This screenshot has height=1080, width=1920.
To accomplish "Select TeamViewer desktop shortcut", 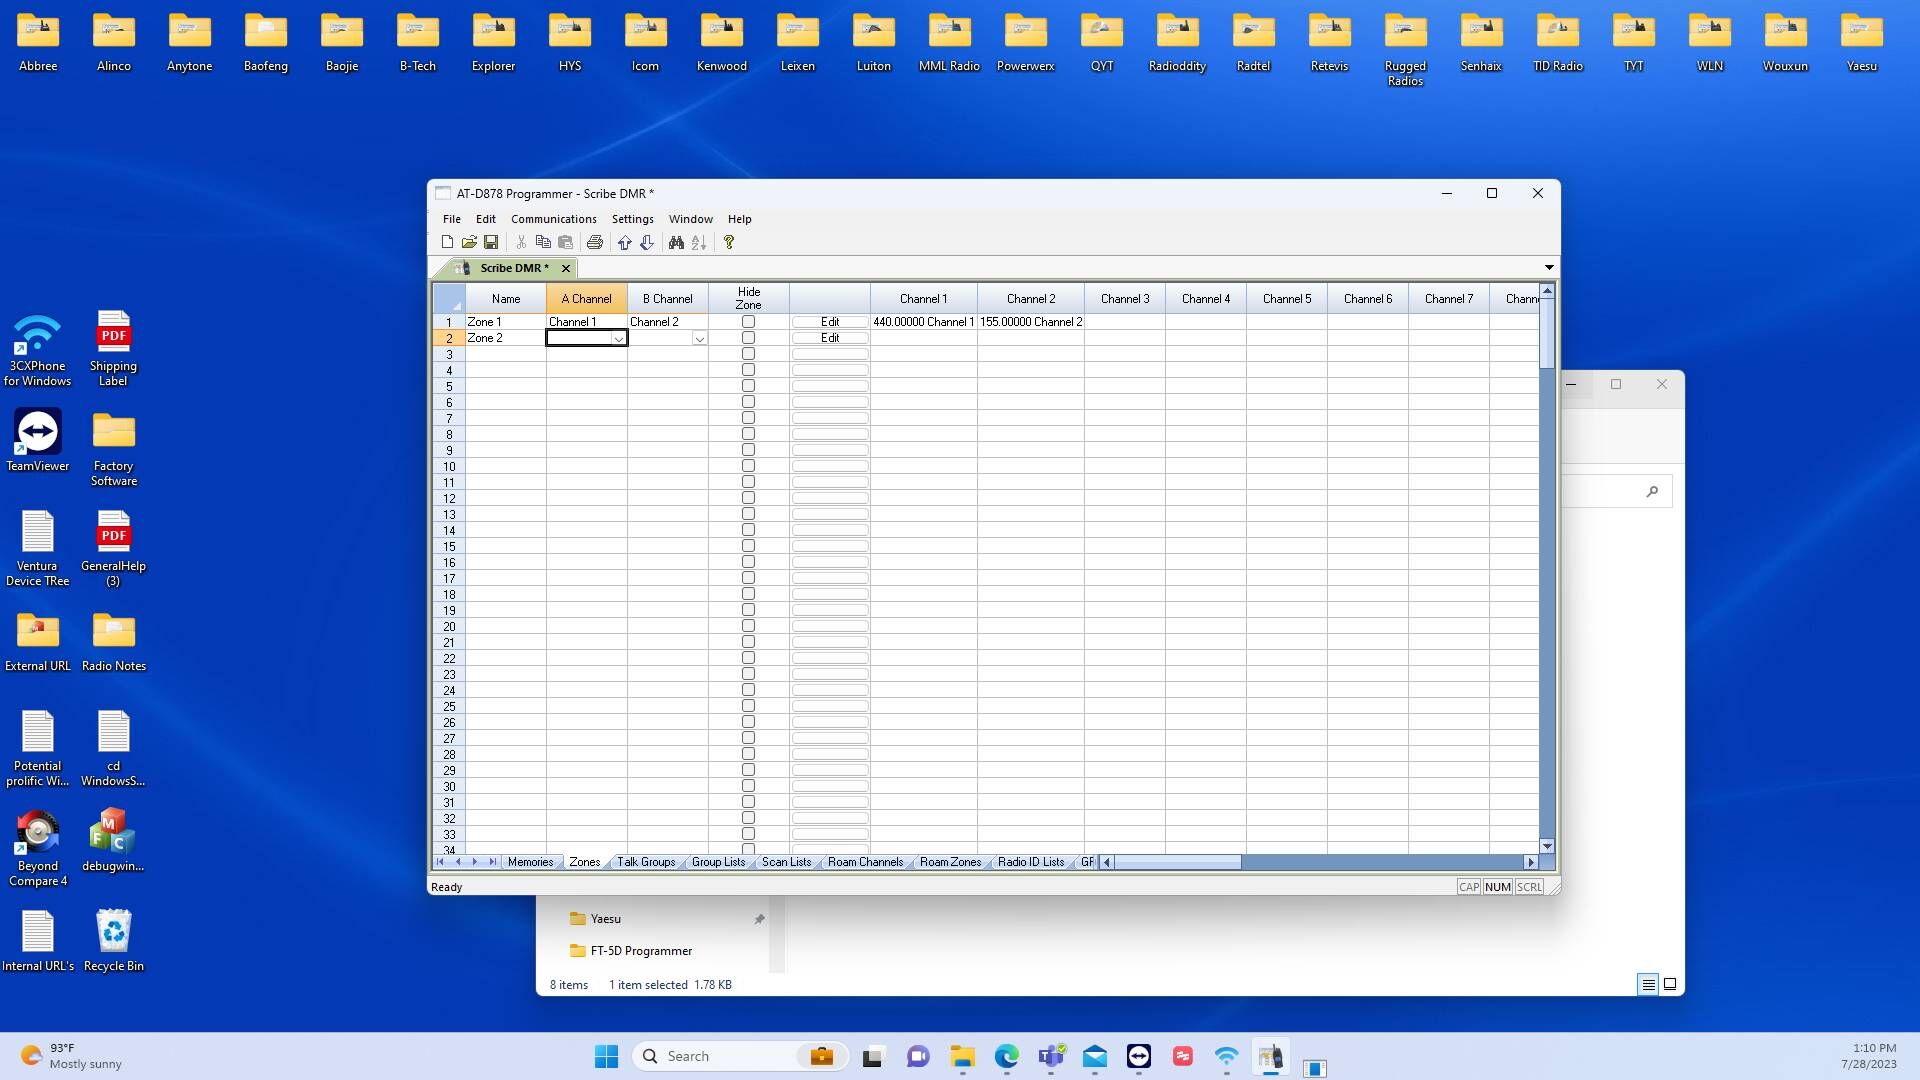I will click(x=38, y=440).
